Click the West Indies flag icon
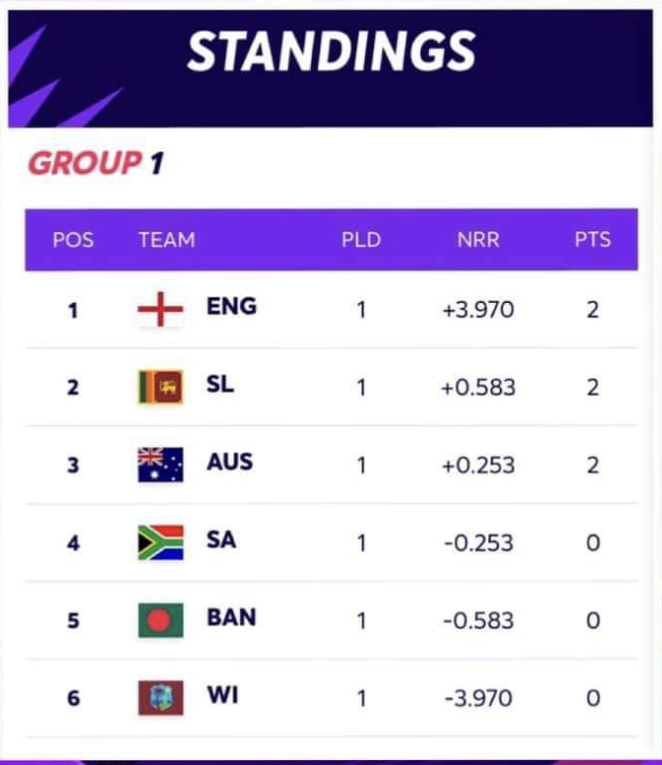Screen dimensions: 662x765 [x=160, y=698]
